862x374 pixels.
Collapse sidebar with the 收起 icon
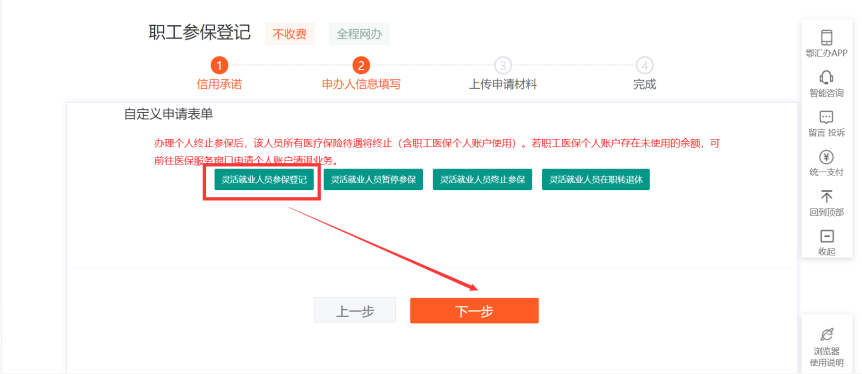coord(826,236)
